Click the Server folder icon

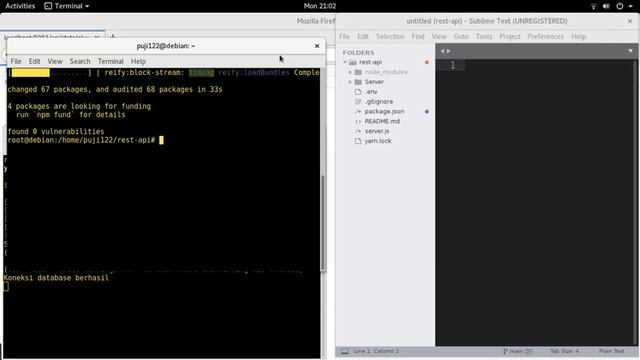tap(358, 82)
